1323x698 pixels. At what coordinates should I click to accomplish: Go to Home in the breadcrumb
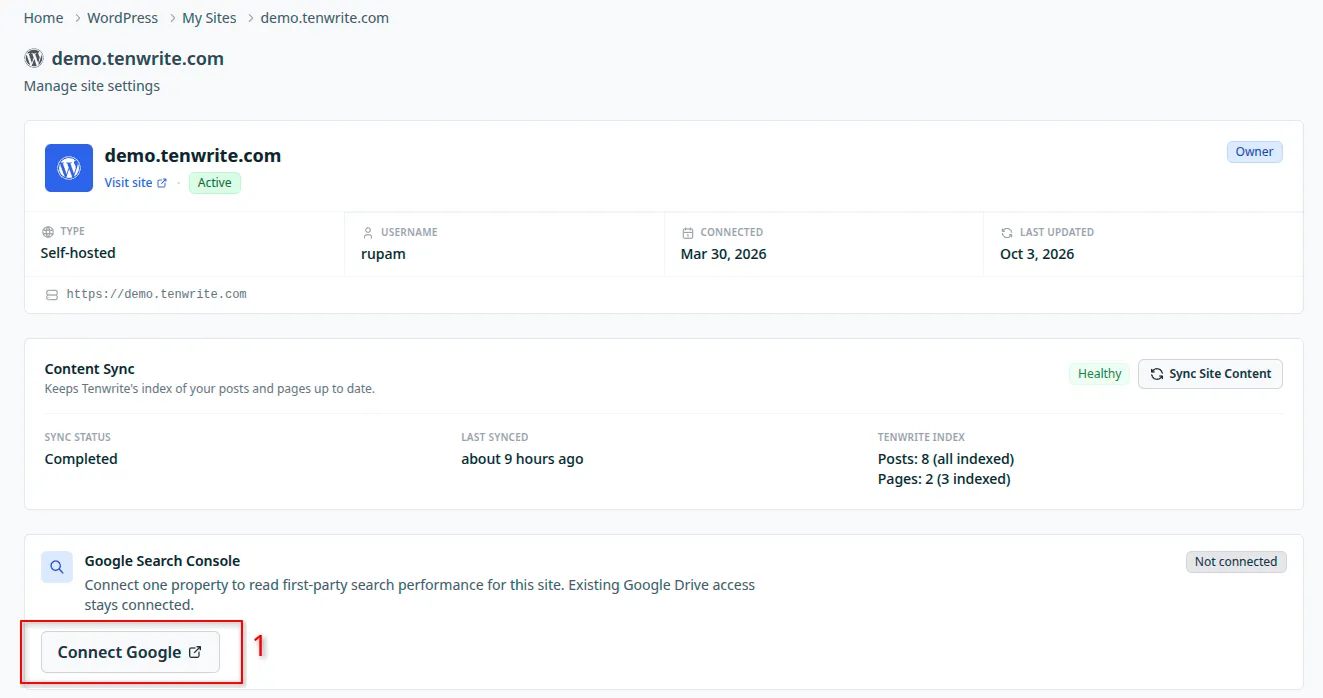(x=44, y=18)
